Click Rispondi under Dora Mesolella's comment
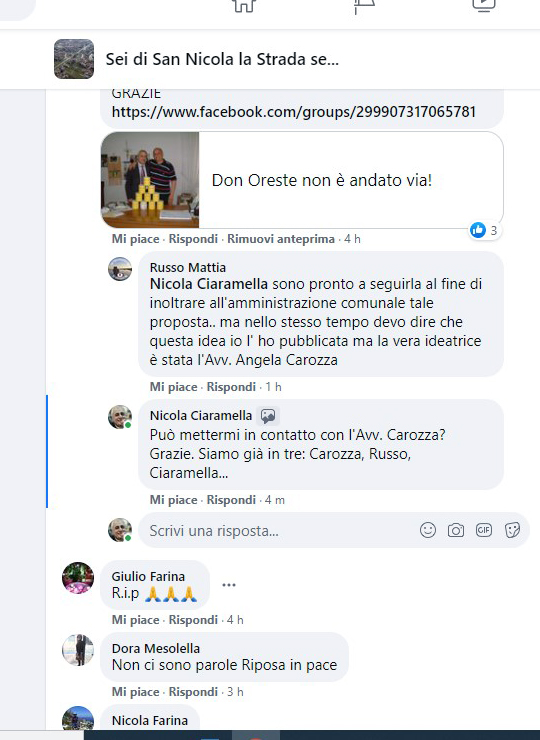The image size is (540, 740). tap(193, 692)
